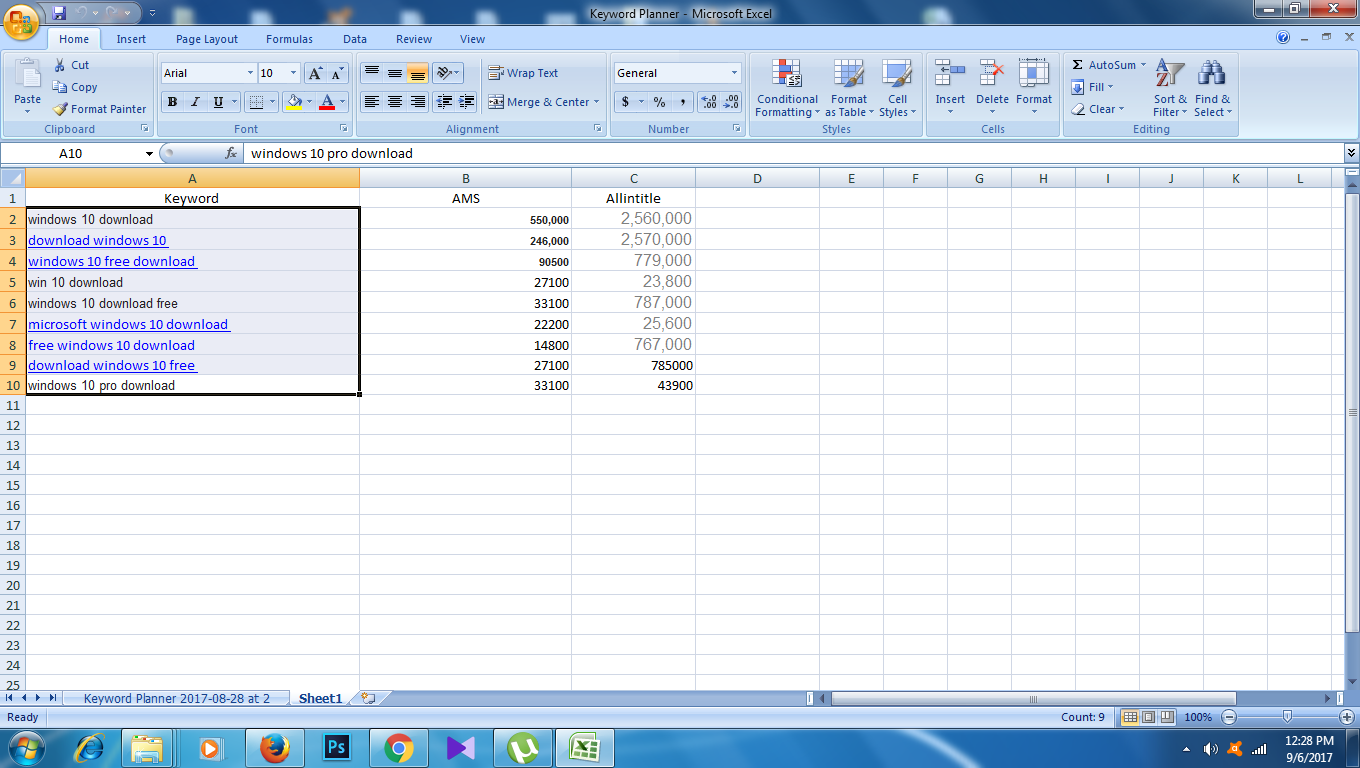
Task: Expand Merge & Center dropdown arrow
Action: (596, 102)
